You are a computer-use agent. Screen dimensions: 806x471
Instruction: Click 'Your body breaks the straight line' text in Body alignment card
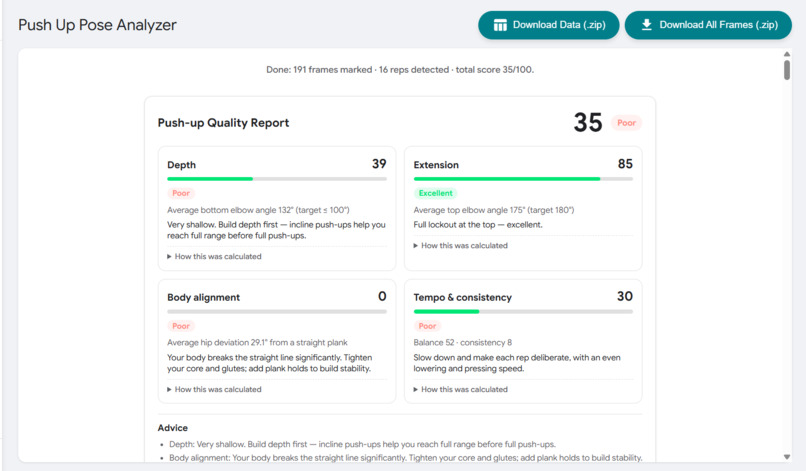(x=269, y=363)
